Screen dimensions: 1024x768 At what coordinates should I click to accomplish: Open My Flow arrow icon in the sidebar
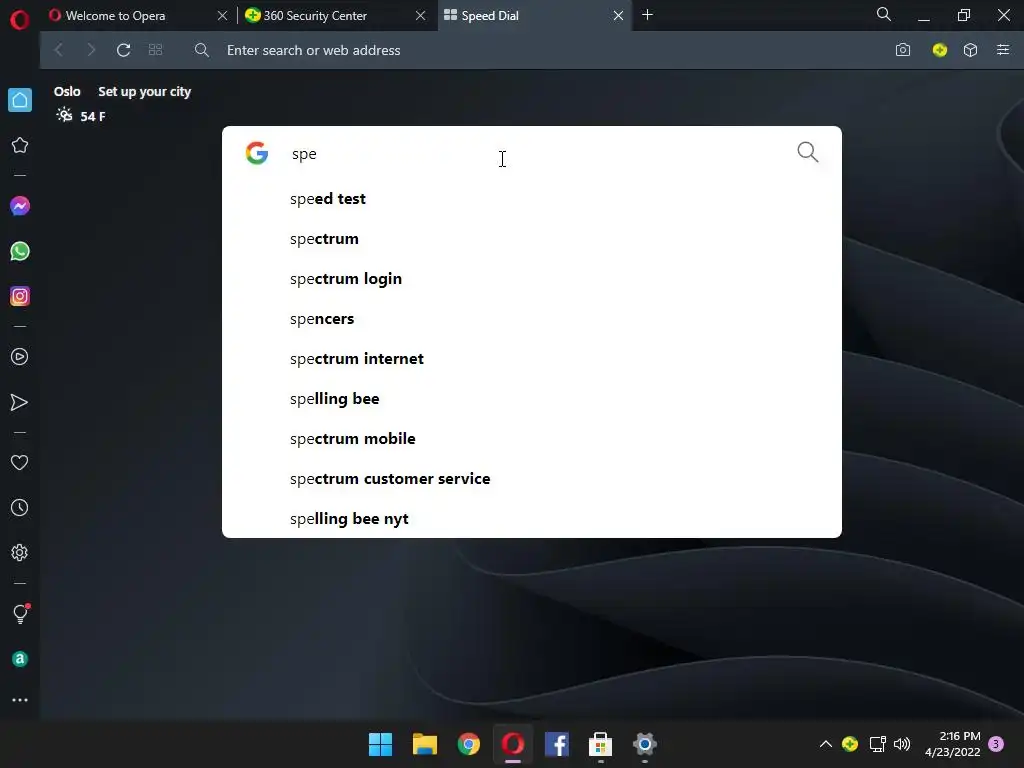(x=20, y=402)
